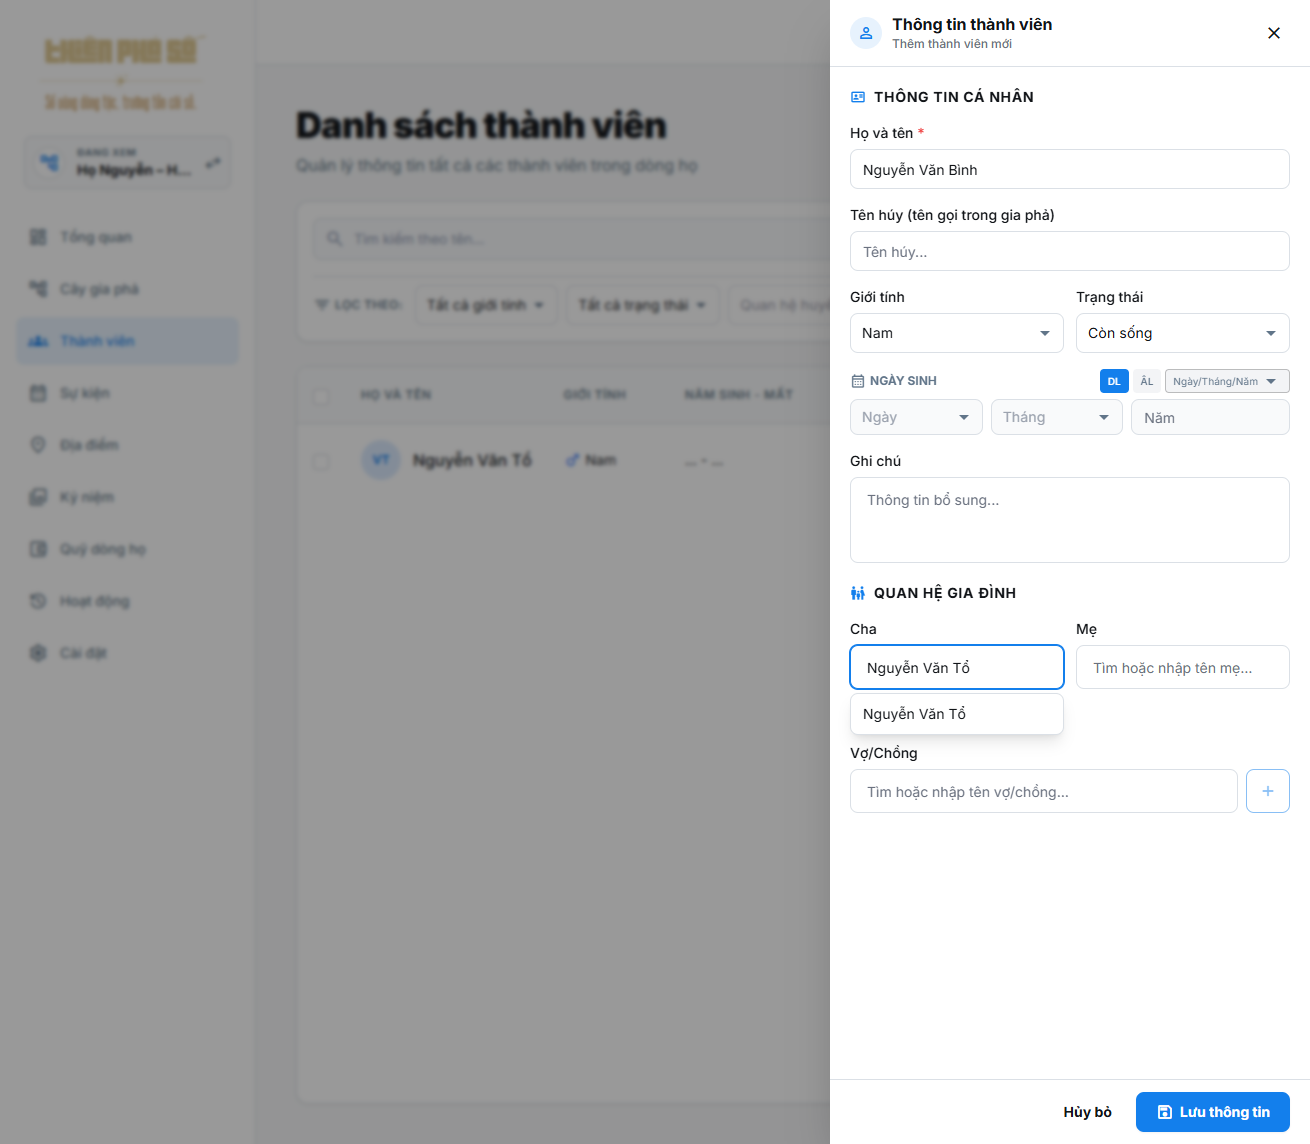This screenshot has width=1310, height=1144.
Task: Click the plus button to add spouse
Action: pyautogui.click(x=1268, y=791)
